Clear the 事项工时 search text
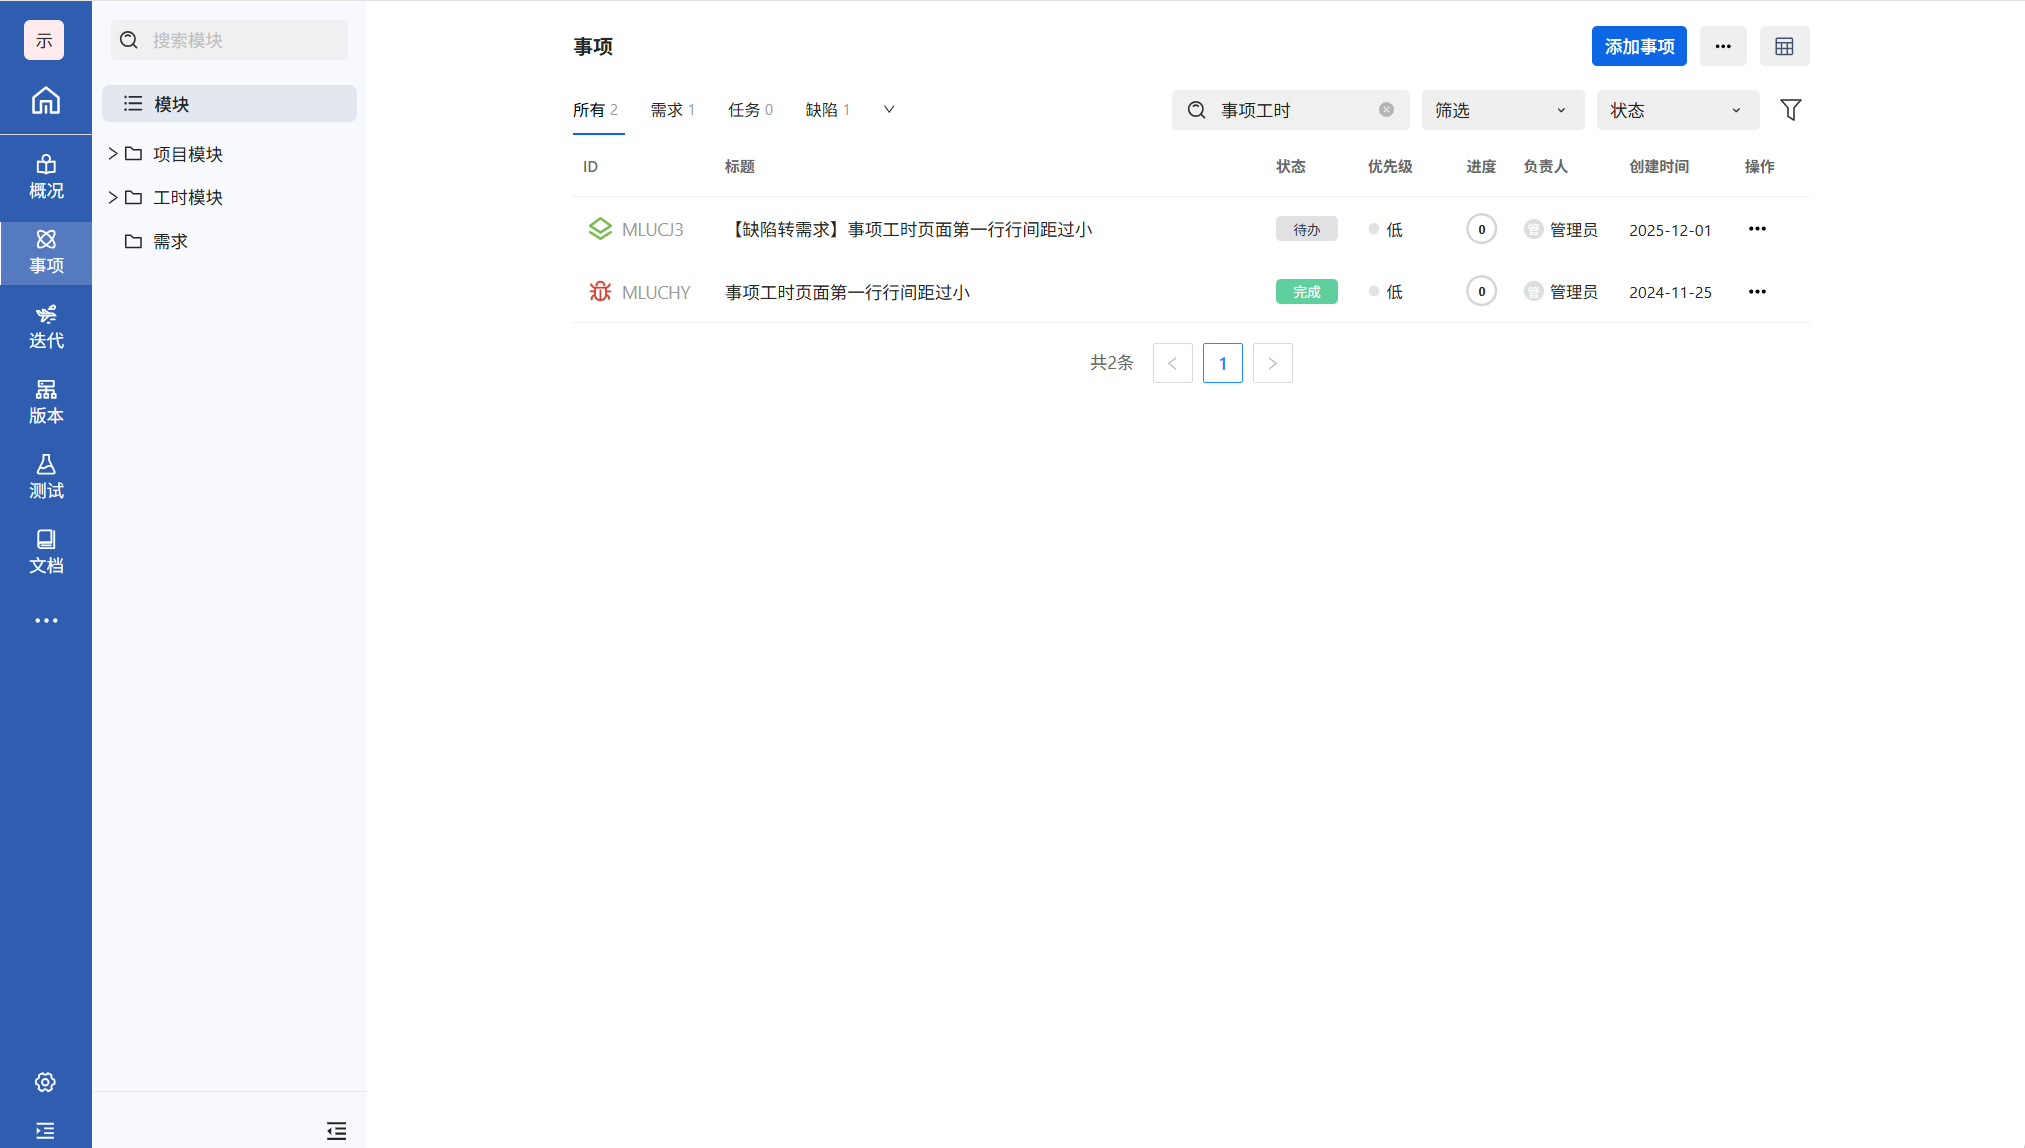 (1386, 110)
